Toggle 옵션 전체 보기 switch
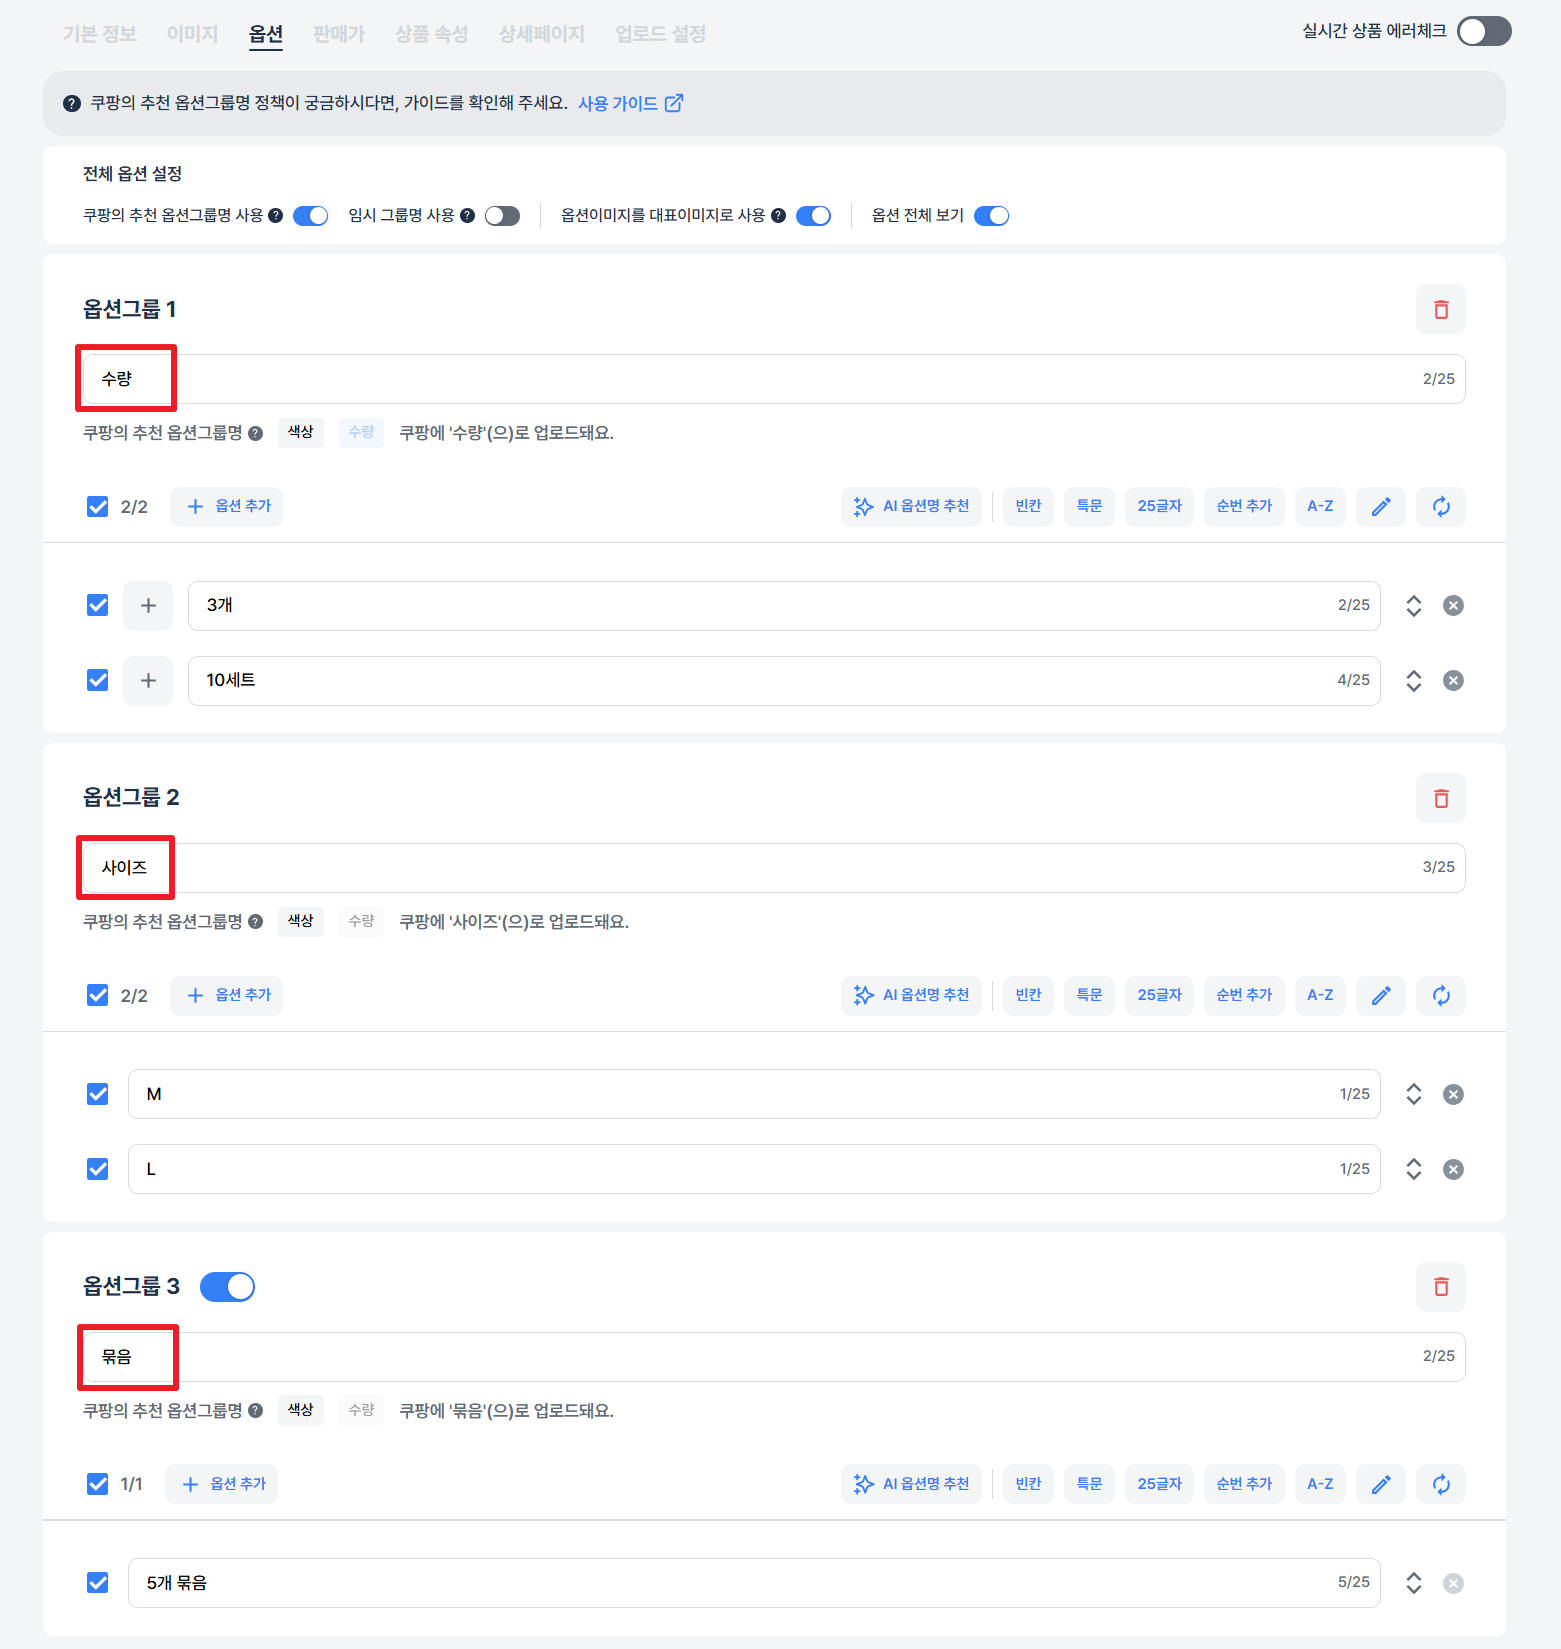 [x=991, y=216]
